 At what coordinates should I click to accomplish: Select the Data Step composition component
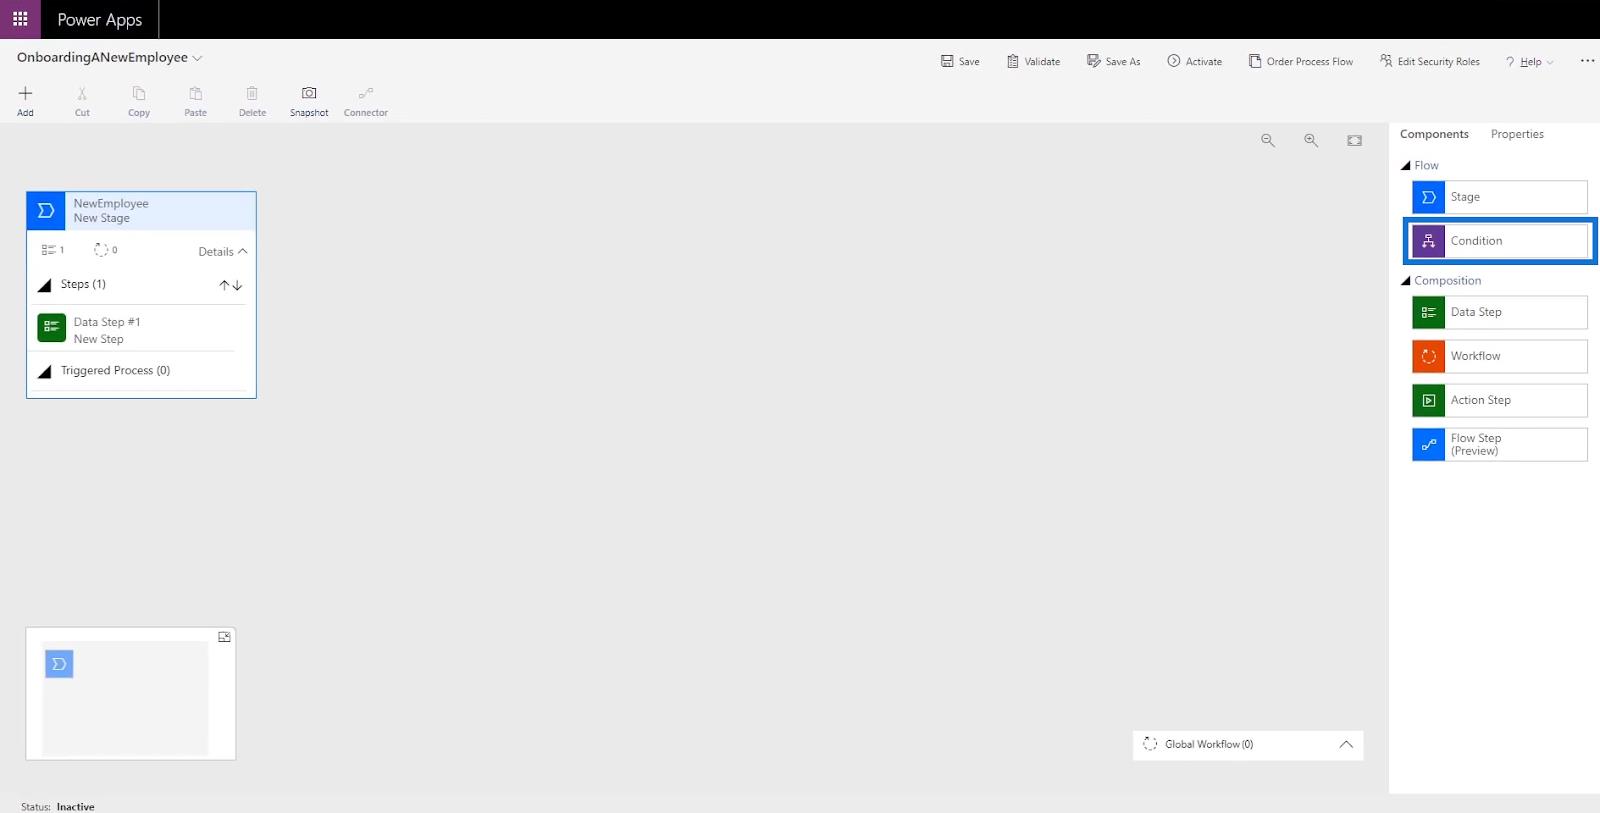(1499, 312)
